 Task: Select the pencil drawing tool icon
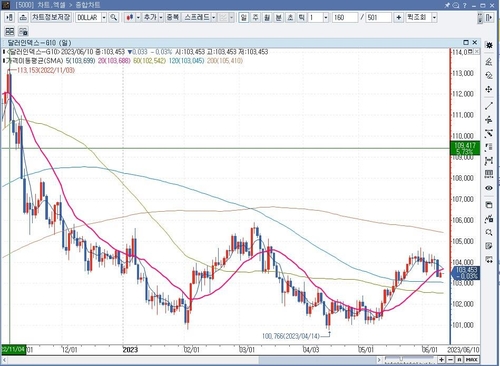point(489,61)
